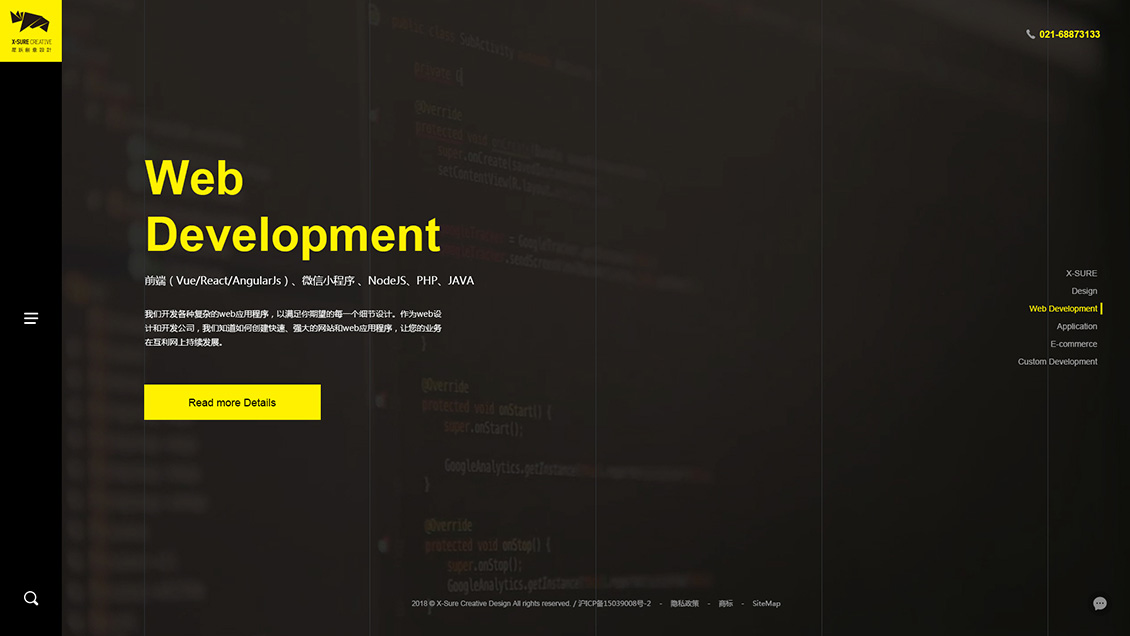
Task: Open search with the magnifier icon
Action: [31, 598]
